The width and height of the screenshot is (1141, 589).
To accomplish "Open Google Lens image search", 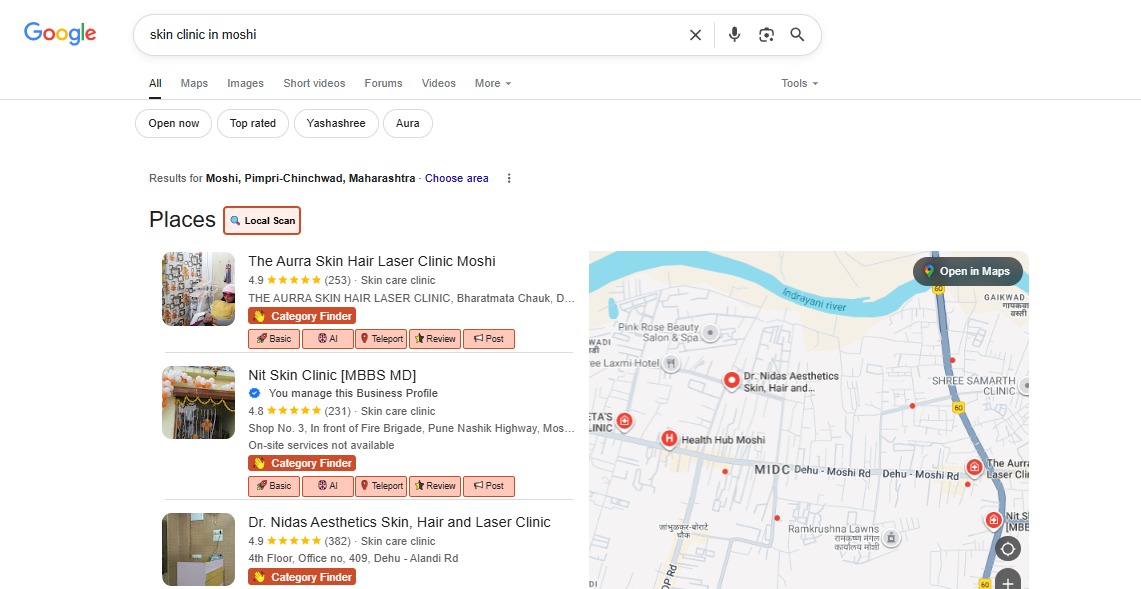I will pos(766,35).
